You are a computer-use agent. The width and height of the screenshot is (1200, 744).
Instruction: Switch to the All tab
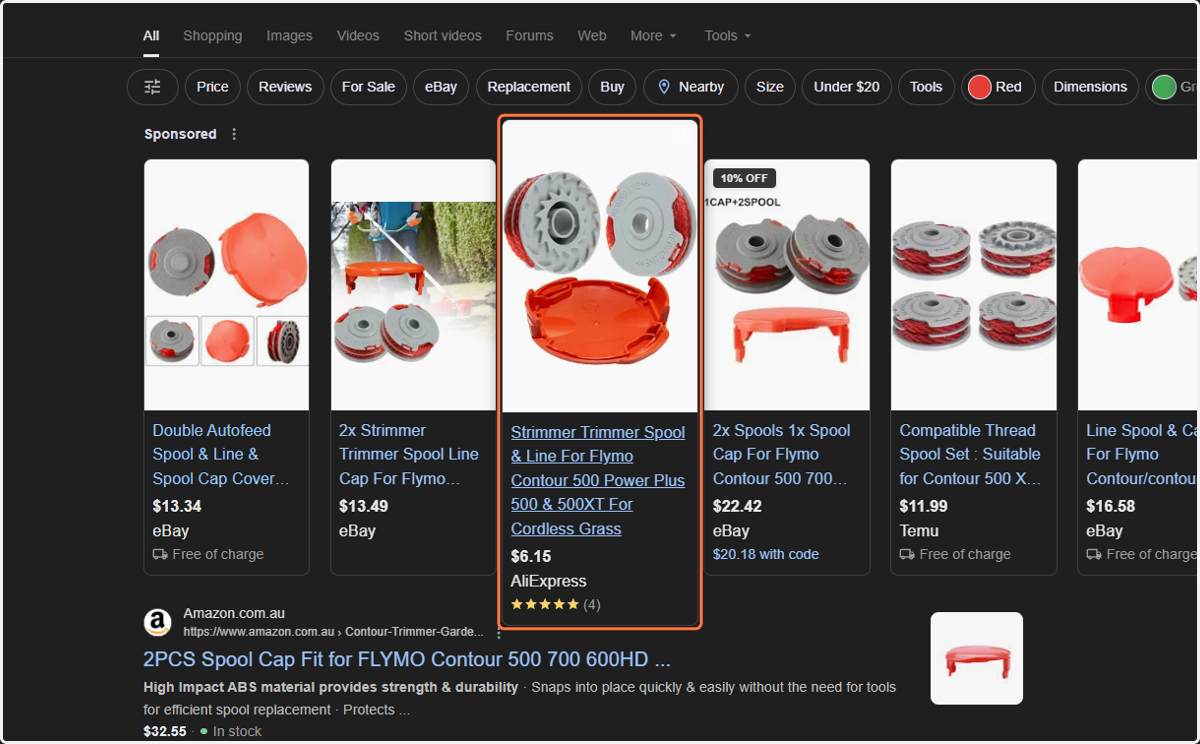coord(151,35)
